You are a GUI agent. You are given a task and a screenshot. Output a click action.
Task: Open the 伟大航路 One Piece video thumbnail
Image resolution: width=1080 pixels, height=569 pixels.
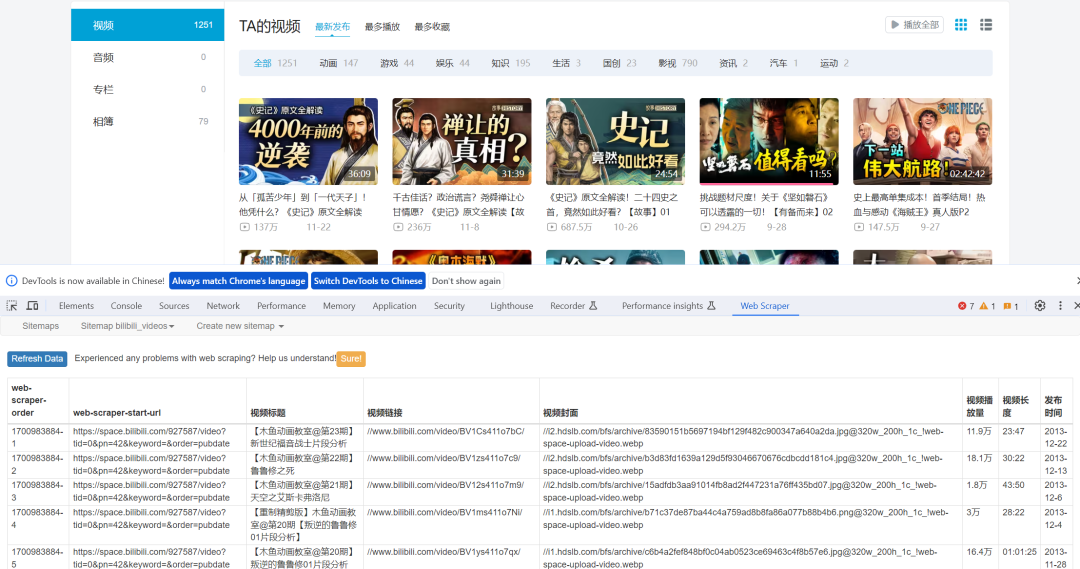[x=922, y=141]
